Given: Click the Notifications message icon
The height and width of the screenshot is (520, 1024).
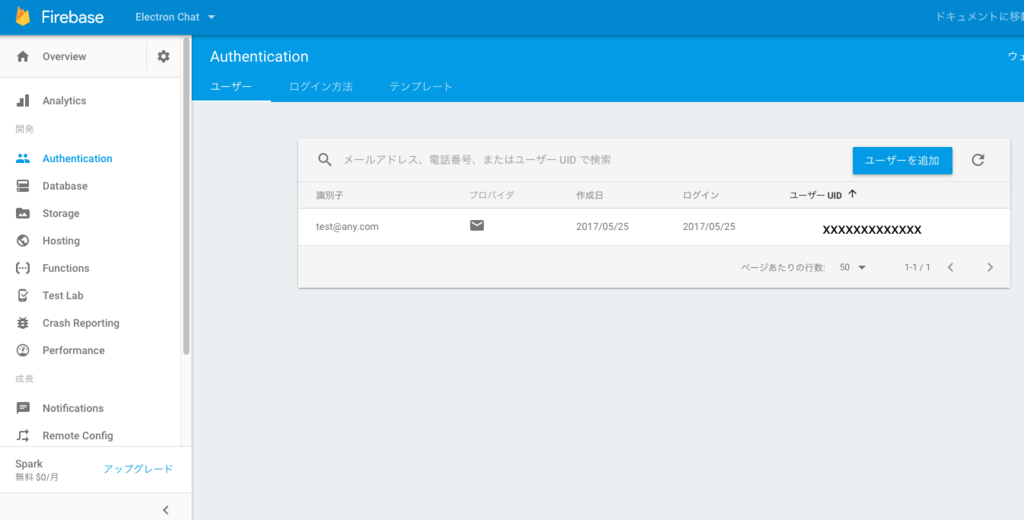Looking at the screenshot, I should click(x=23, y=408).
